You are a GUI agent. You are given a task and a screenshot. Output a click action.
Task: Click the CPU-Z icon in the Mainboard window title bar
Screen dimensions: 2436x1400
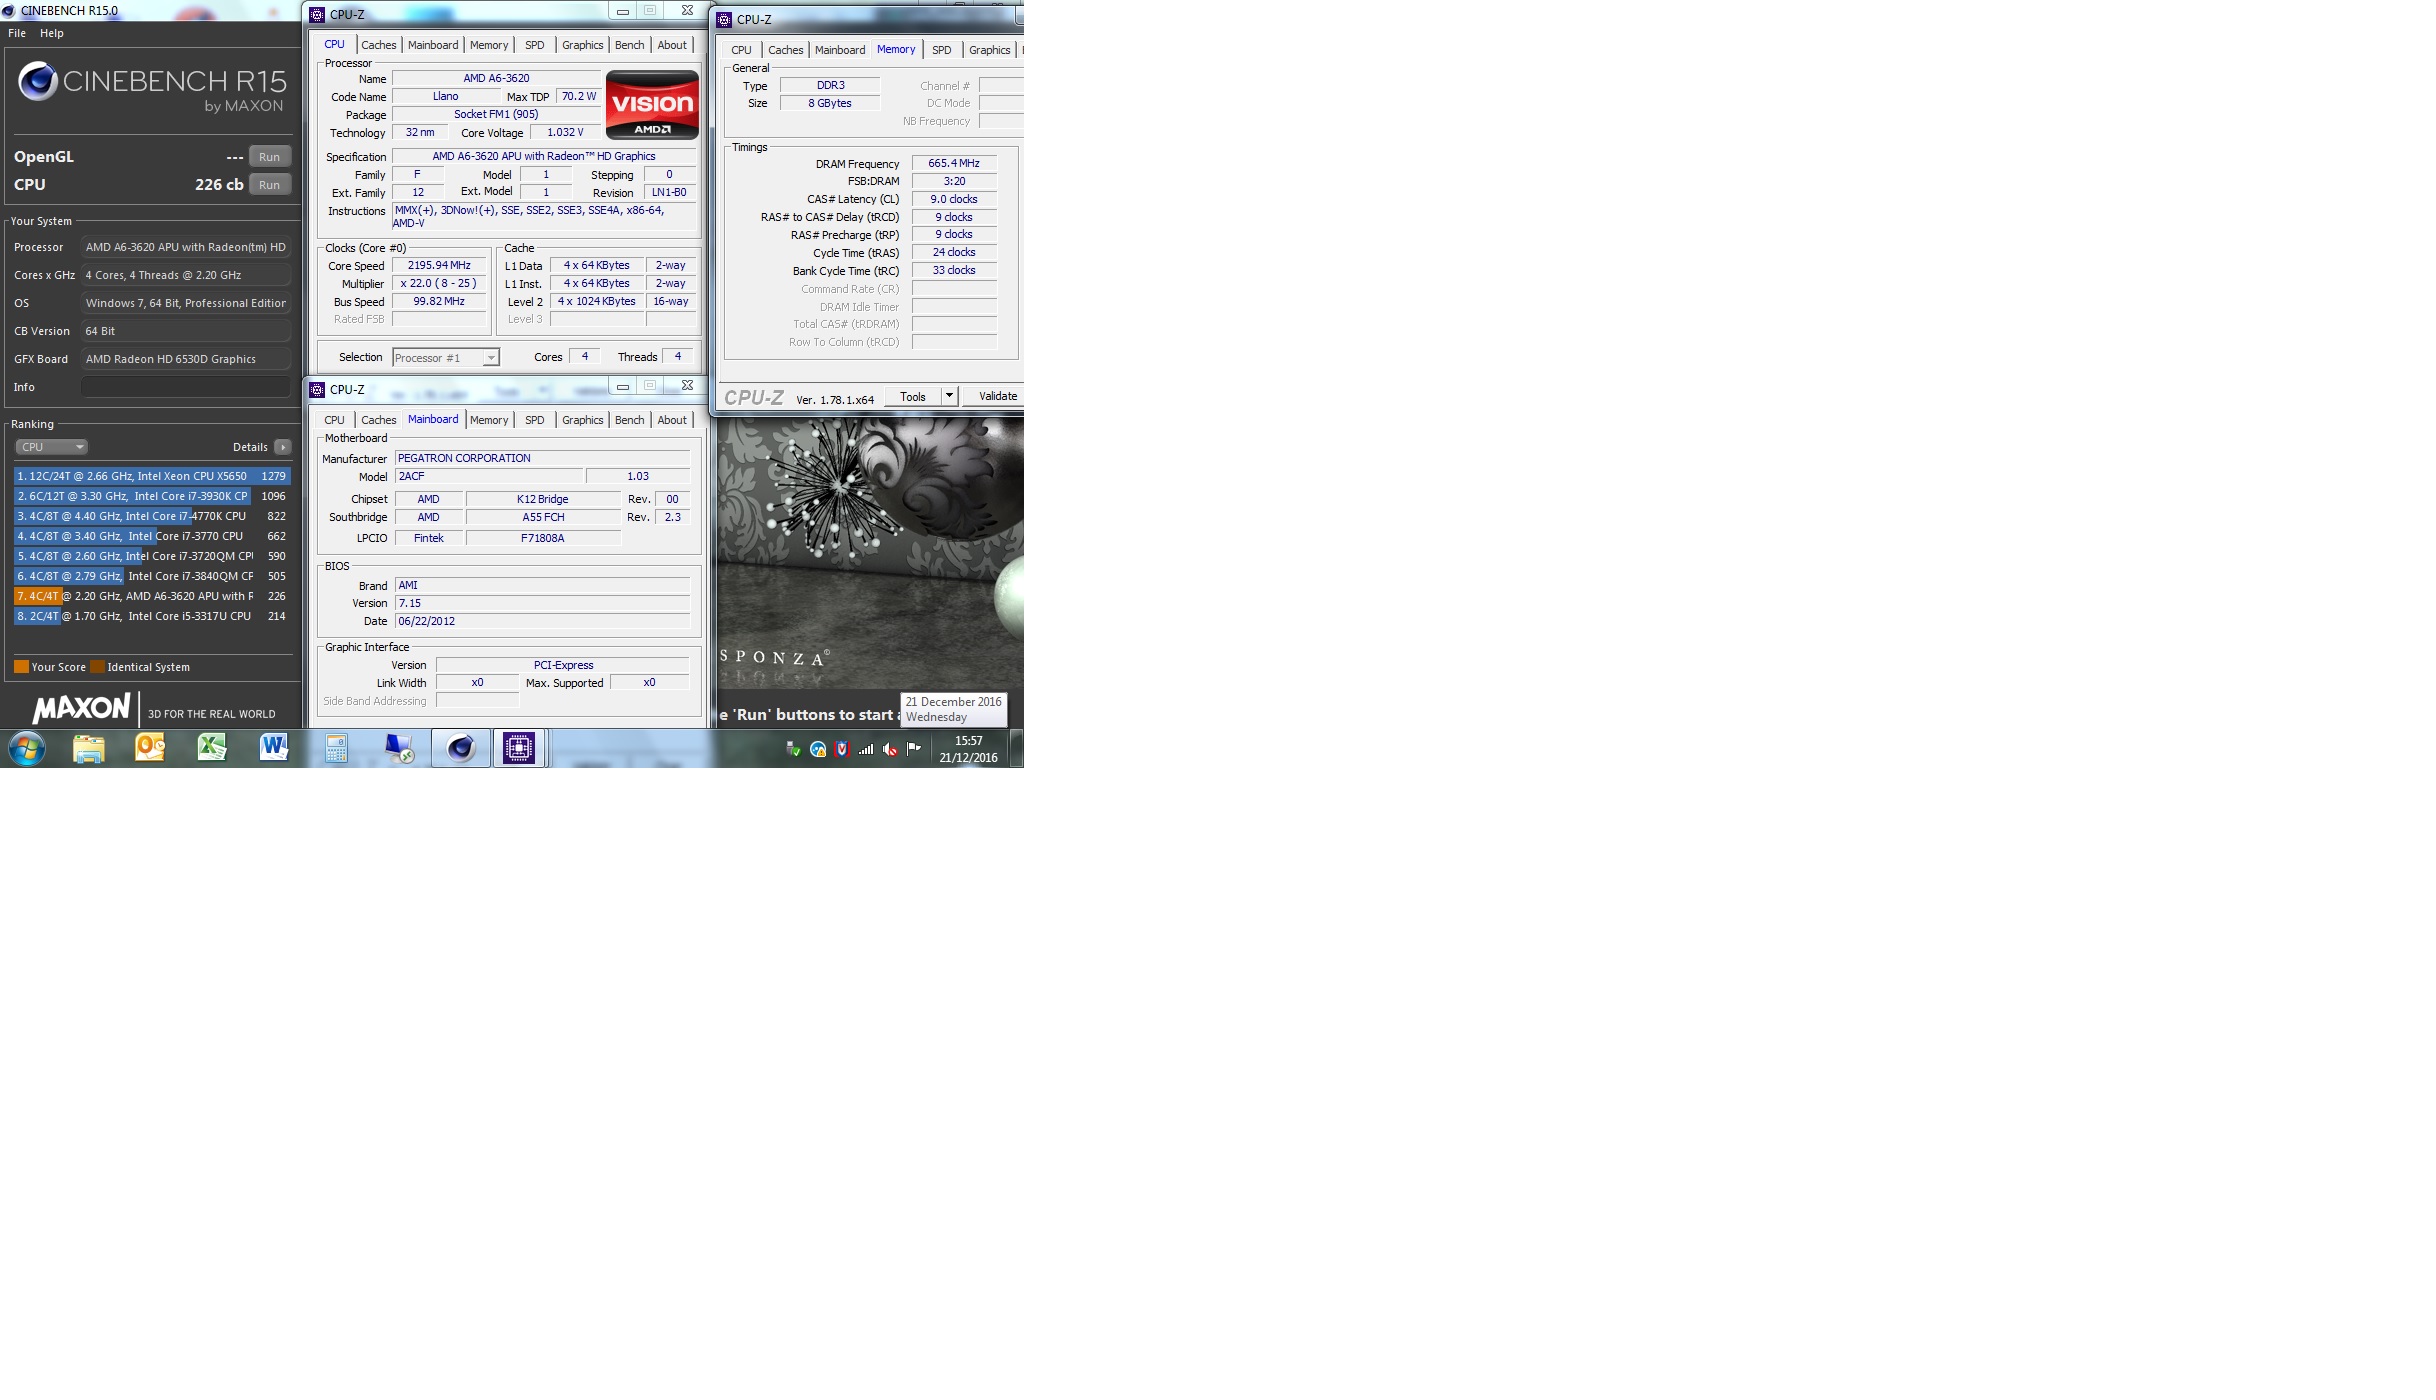point(317,389)
